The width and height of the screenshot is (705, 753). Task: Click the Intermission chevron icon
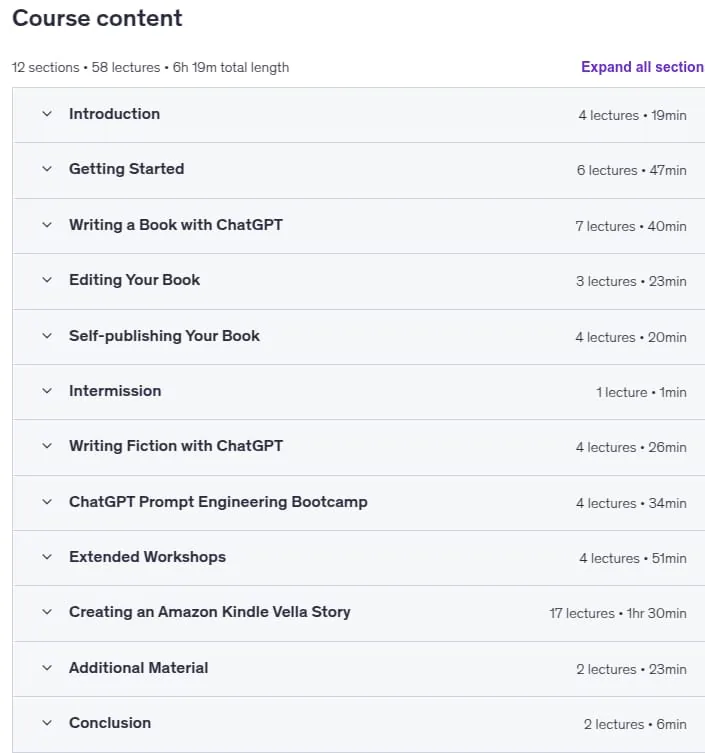point(47,391)
